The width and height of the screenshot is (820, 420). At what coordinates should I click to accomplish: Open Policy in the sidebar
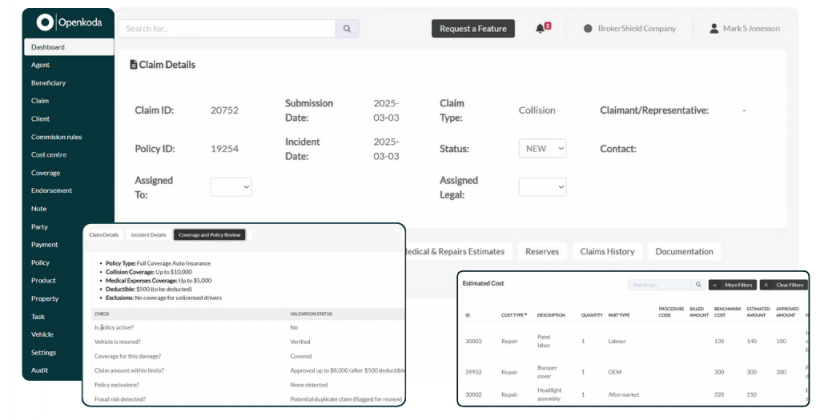[x=40, y=263]
